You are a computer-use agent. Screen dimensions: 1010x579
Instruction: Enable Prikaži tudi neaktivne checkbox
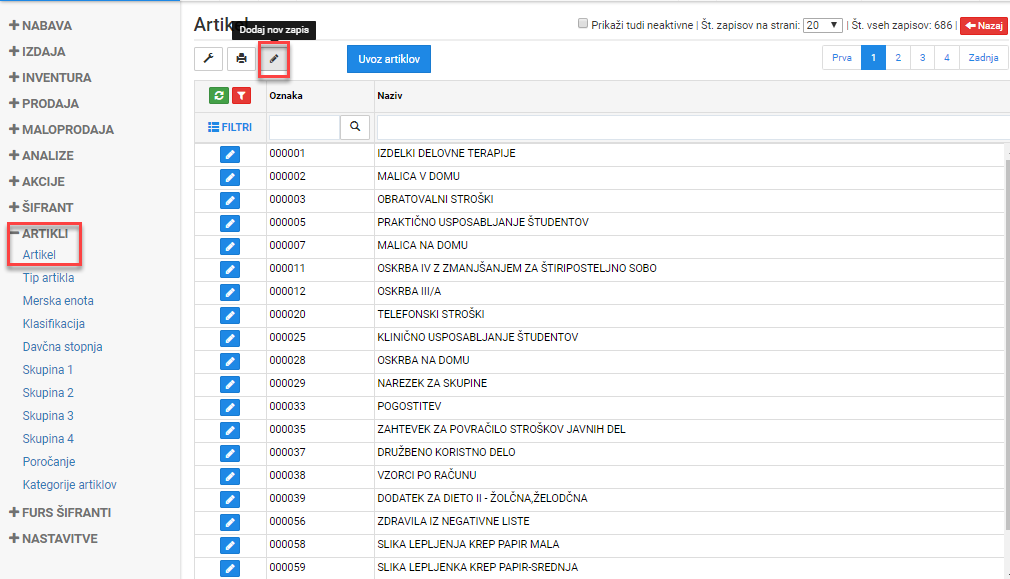click(x=583, y=24)
